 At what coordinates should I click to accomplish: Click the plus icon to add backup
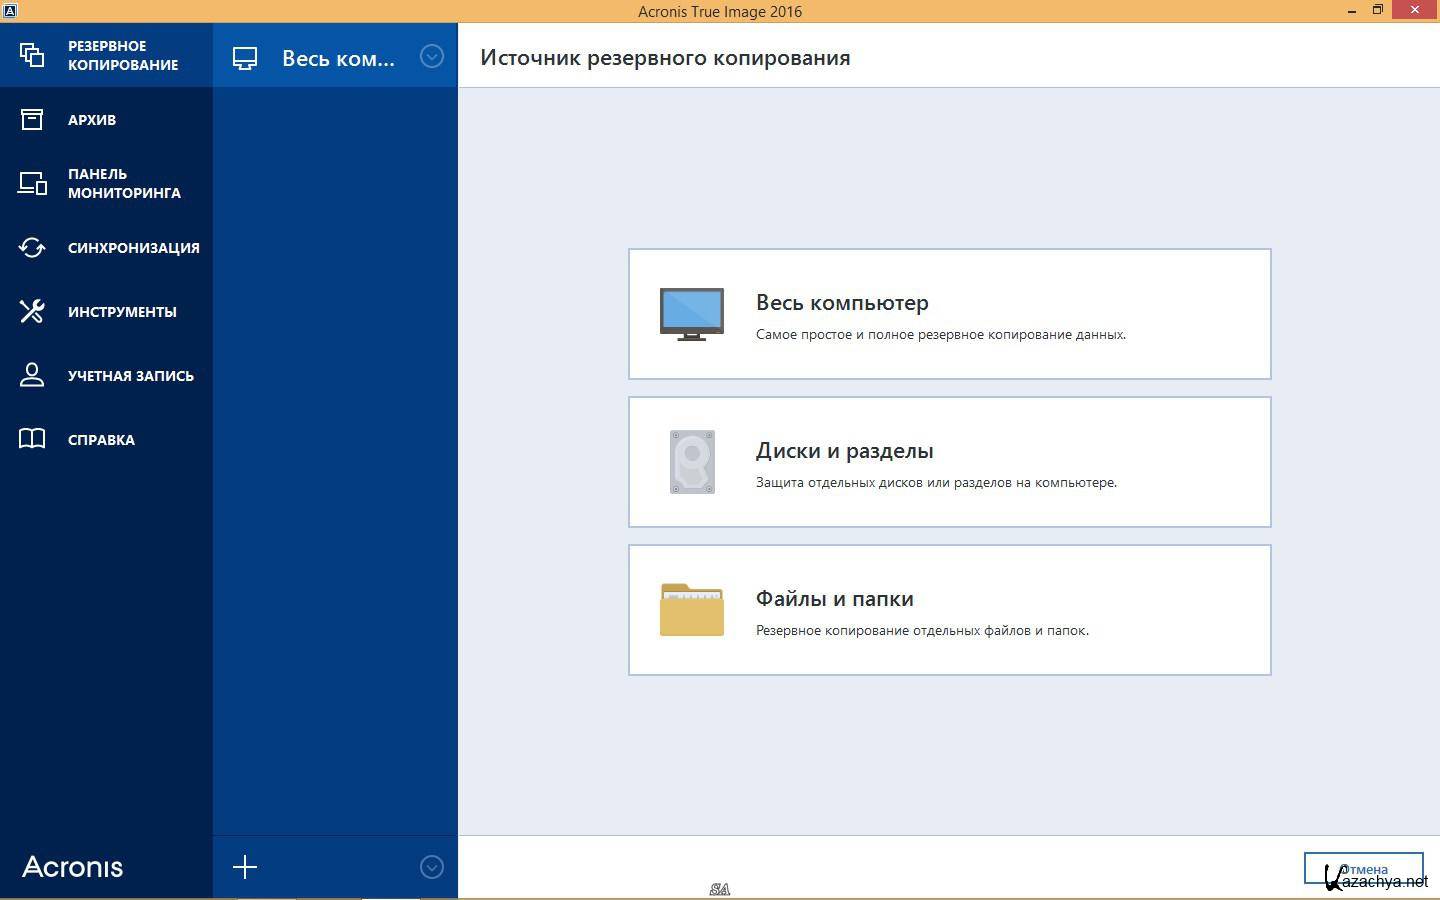(x=245, y=867)
